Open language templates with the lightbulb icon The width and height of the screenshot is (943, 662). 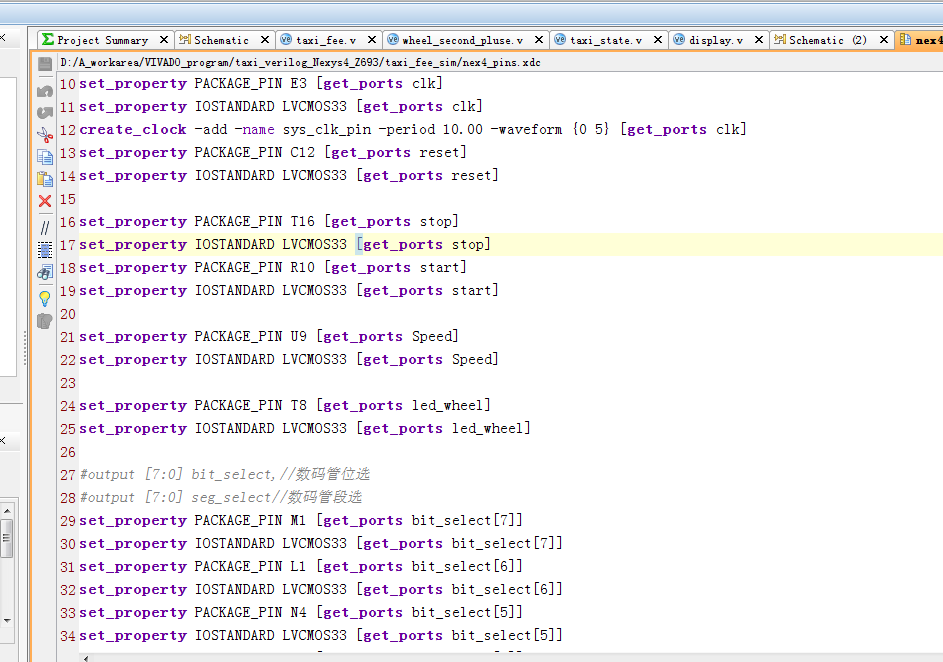pyautogui.click(x=45, y=298)
